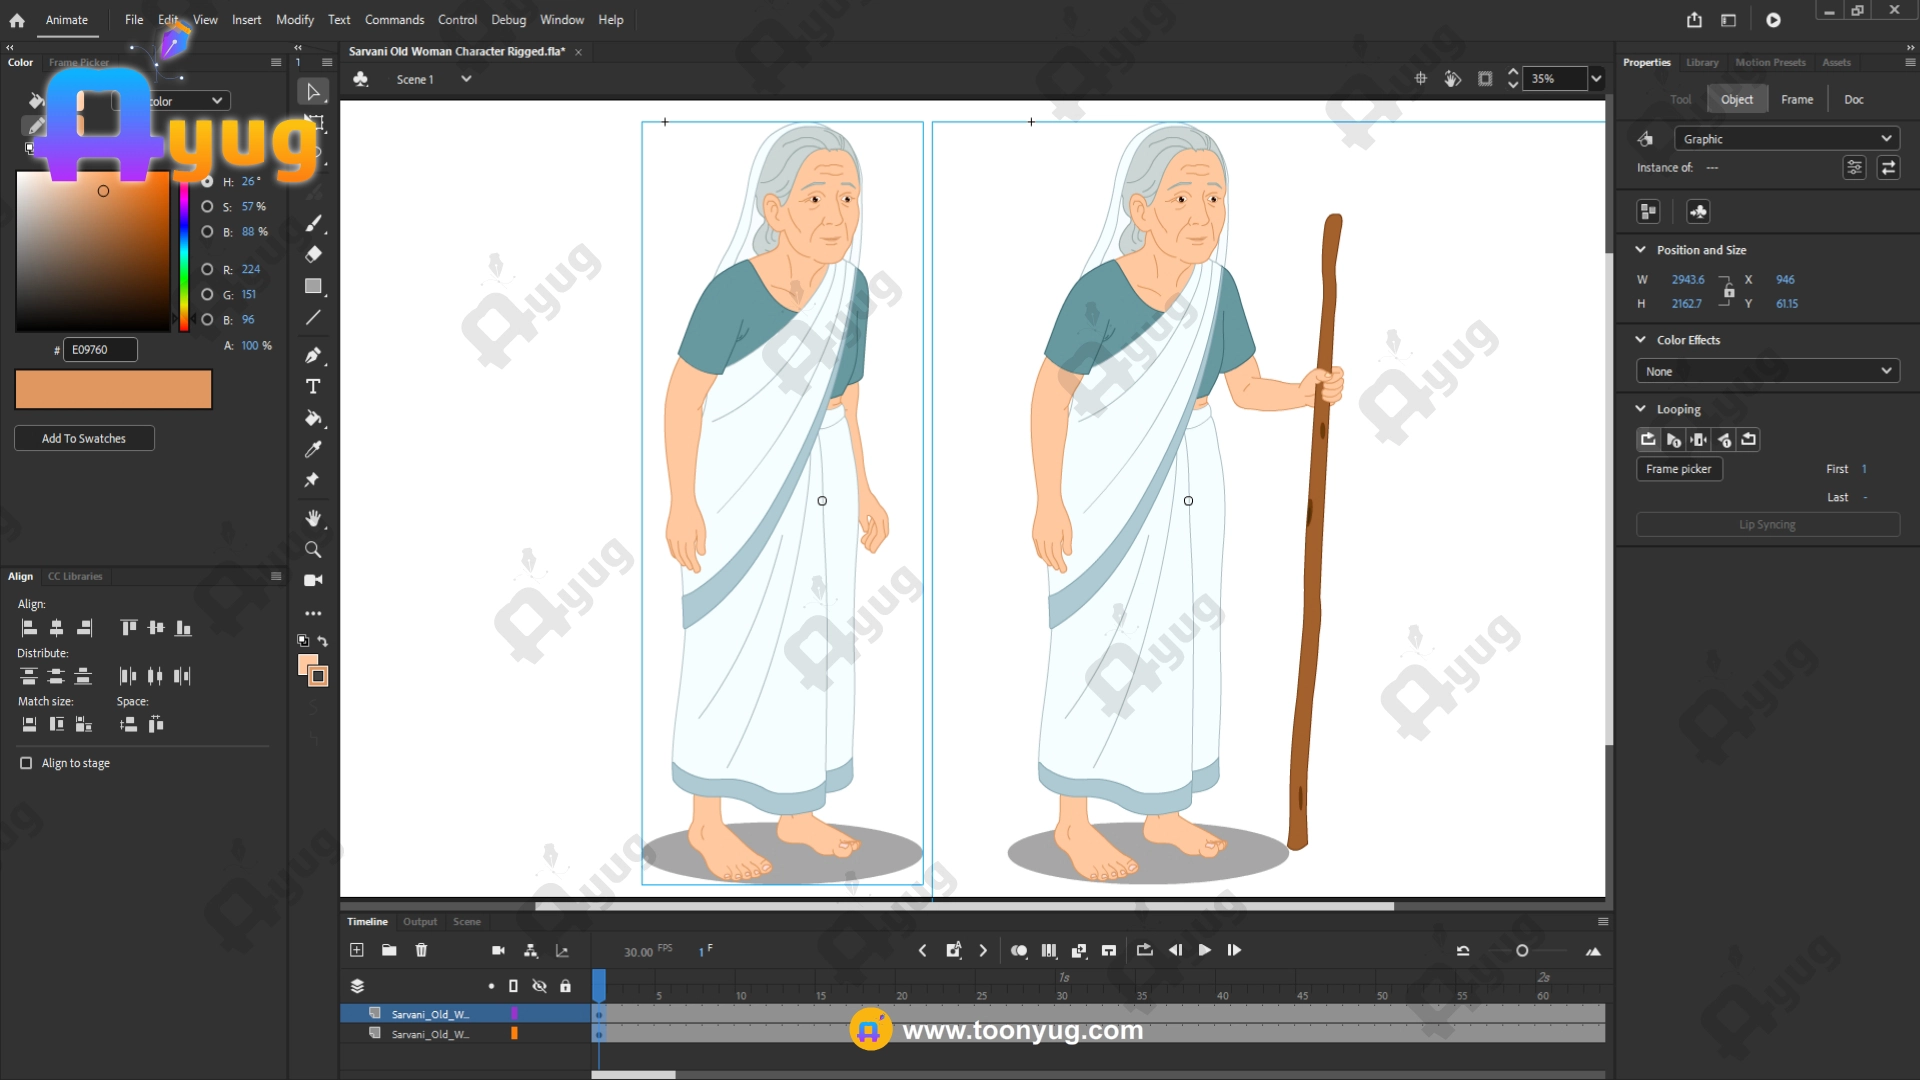The image size is (1920, 1080).
Task: Click the Frame picker button
Action: (x=1678, y=469)
